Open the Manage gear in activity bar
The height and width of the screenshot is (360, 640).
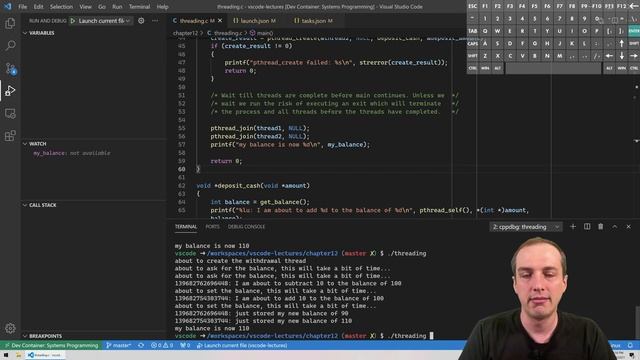[x=10, y=328]
